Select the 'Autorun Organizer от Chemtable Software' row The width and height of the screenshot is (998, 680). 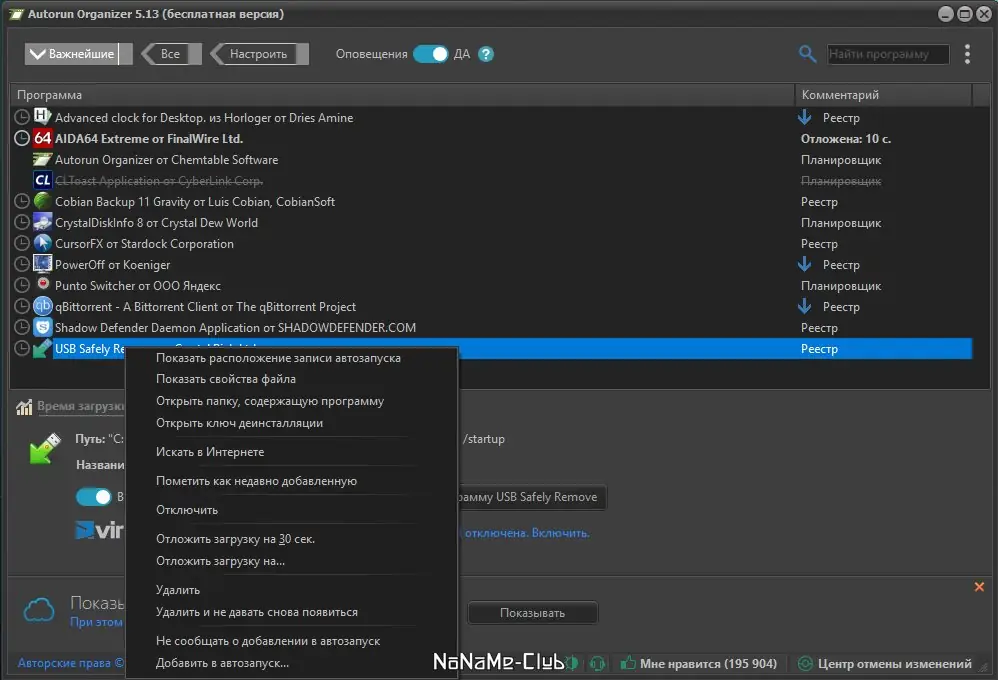[491, 160]
